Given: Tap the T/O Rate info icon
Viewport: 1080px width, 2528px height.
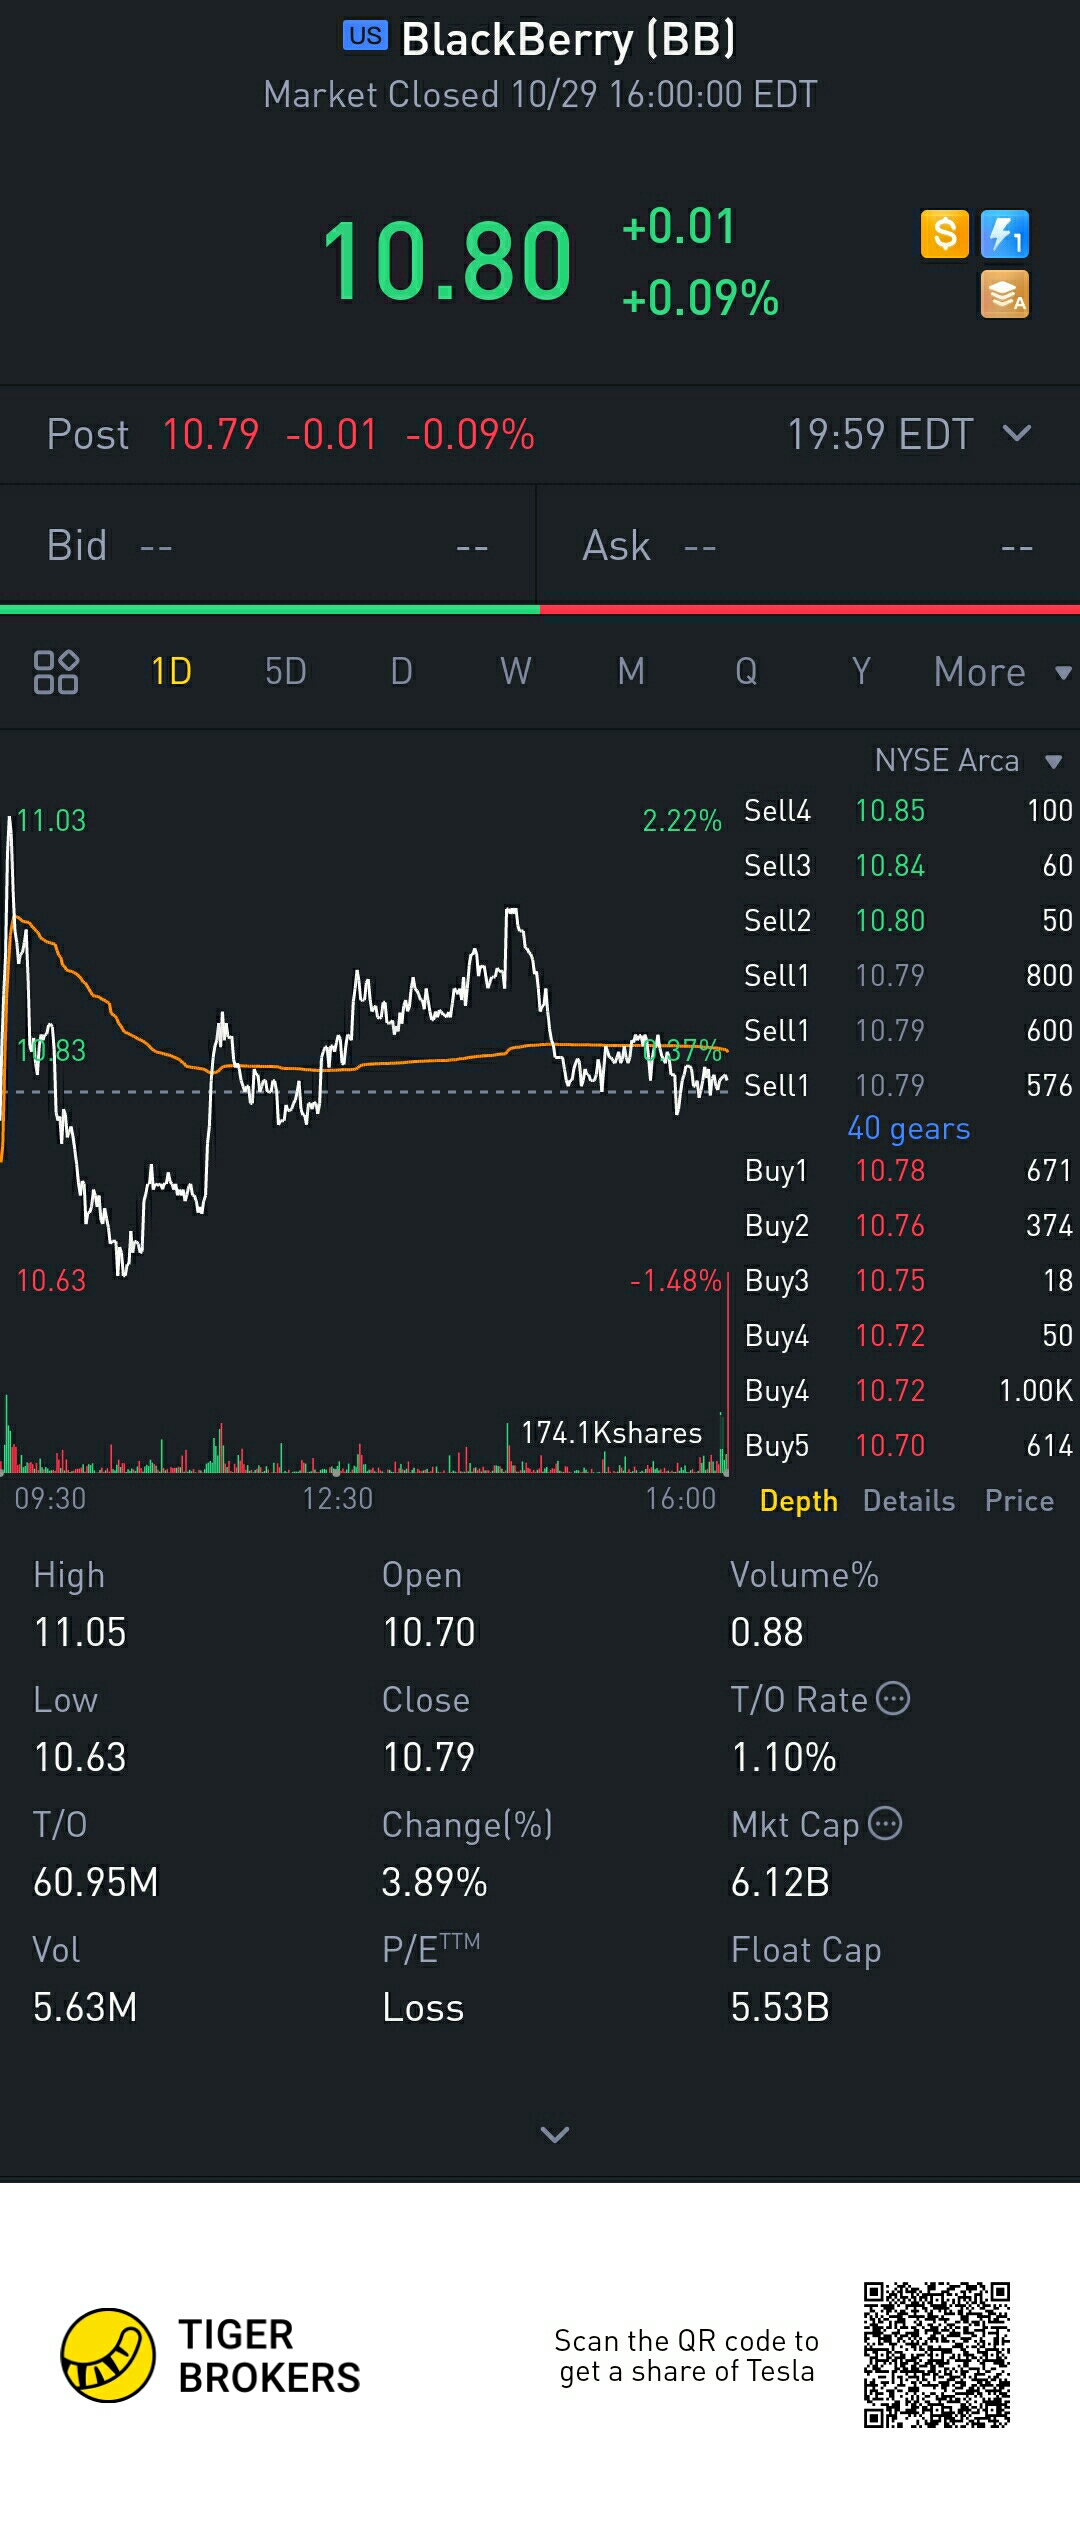Looking at the screenshot, I should pyautogui.click(x=893, y=1699).
